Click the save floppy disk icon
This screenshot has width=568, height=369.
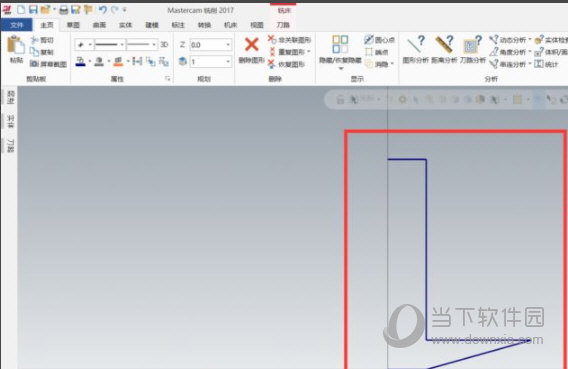(x=33, y=10)
